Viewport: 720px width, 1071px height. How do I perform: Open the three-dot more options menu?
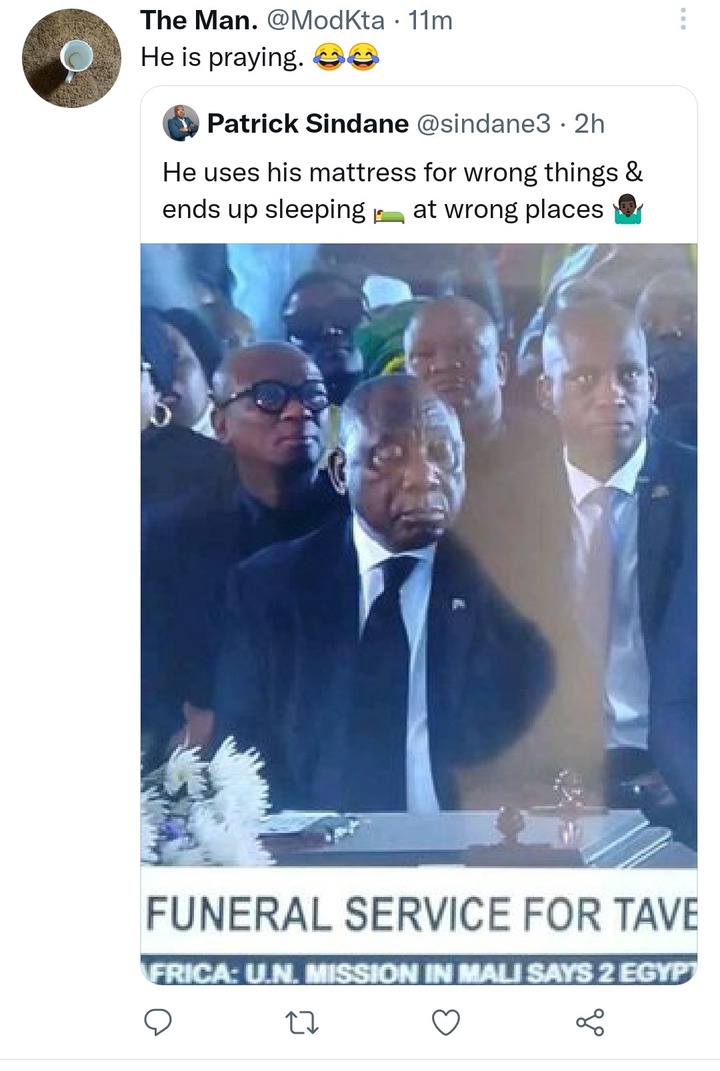[682, 19]
